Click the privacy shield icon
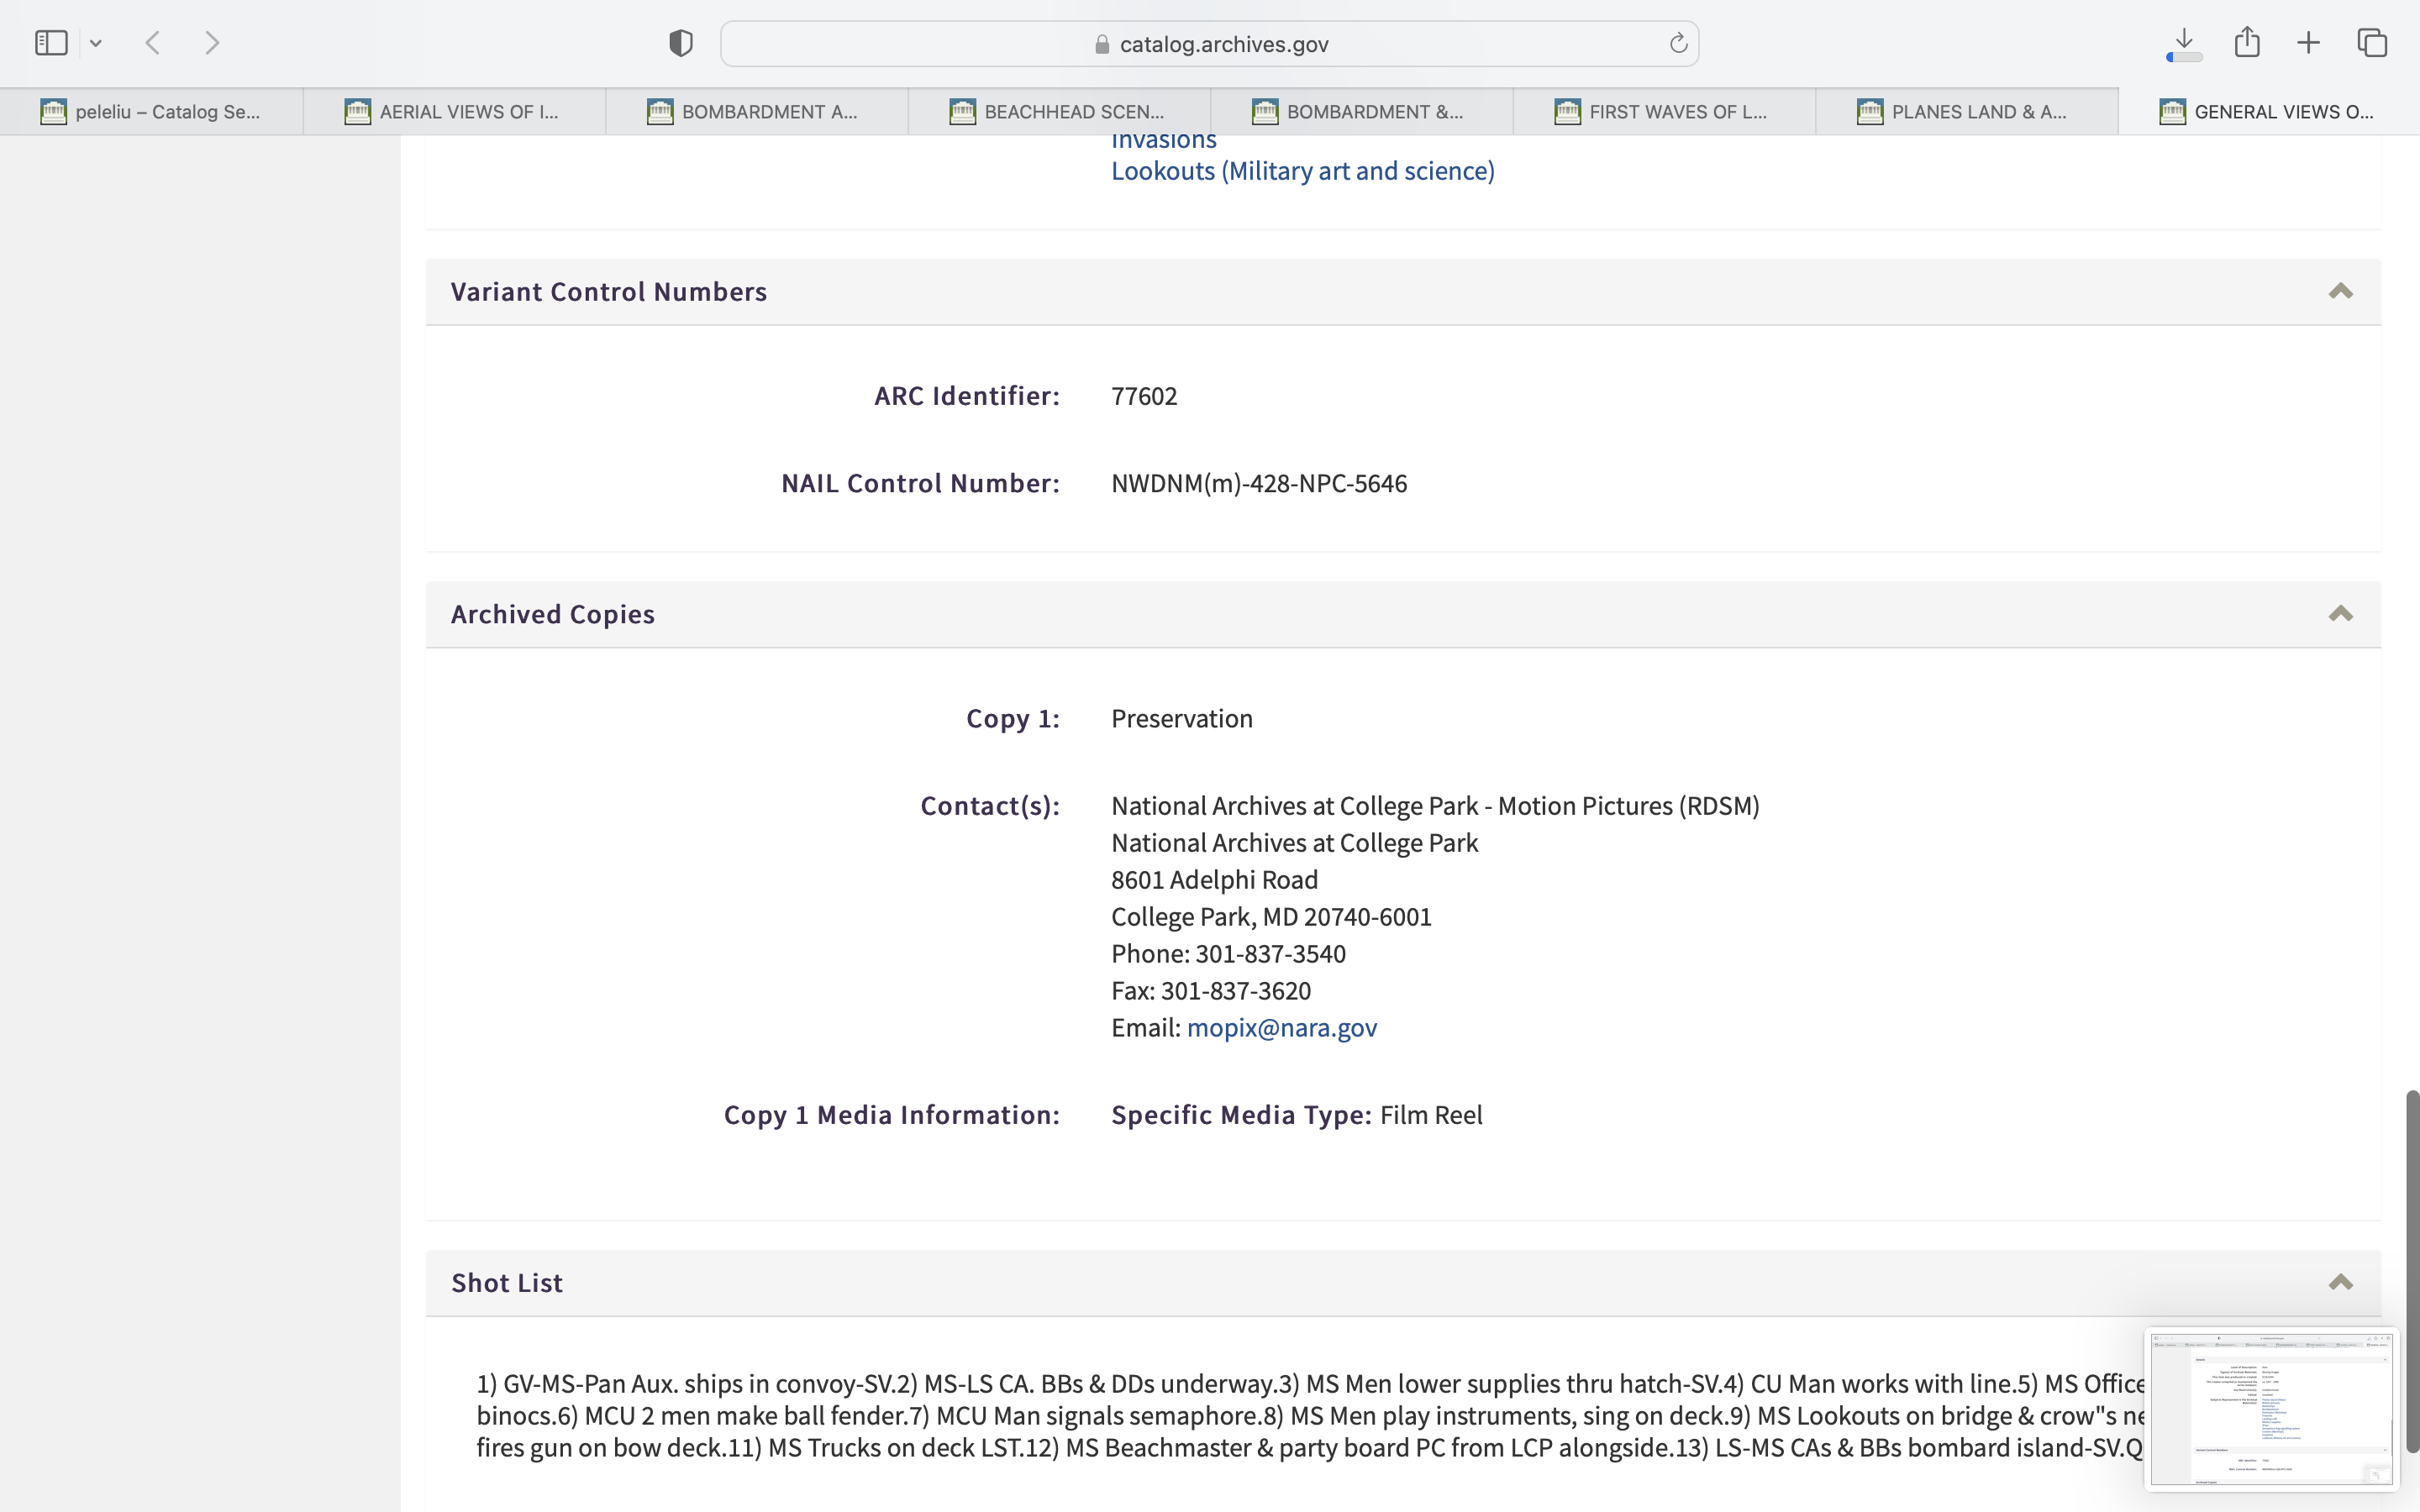 point(681,43)
